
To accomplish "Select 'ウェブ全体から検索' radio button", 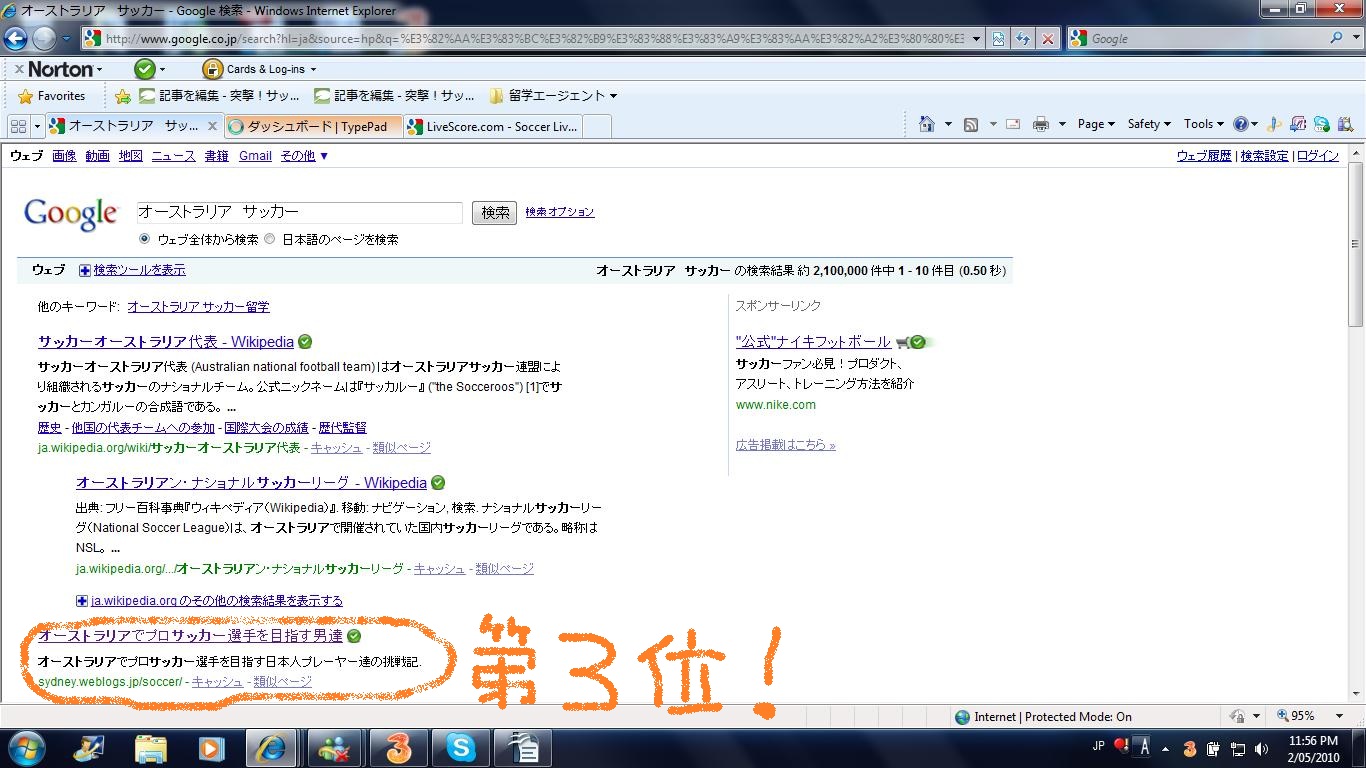I will tap(145, 239).
